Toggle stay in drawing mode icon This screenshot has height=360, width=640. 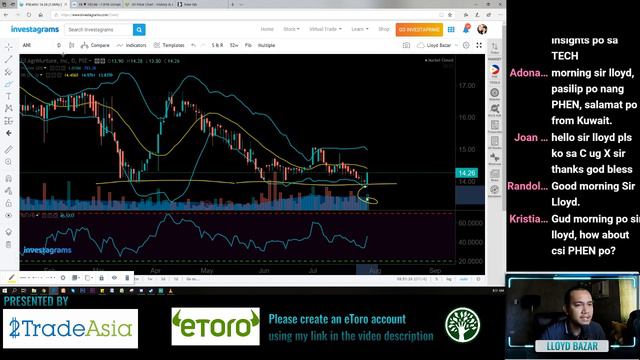9,191
